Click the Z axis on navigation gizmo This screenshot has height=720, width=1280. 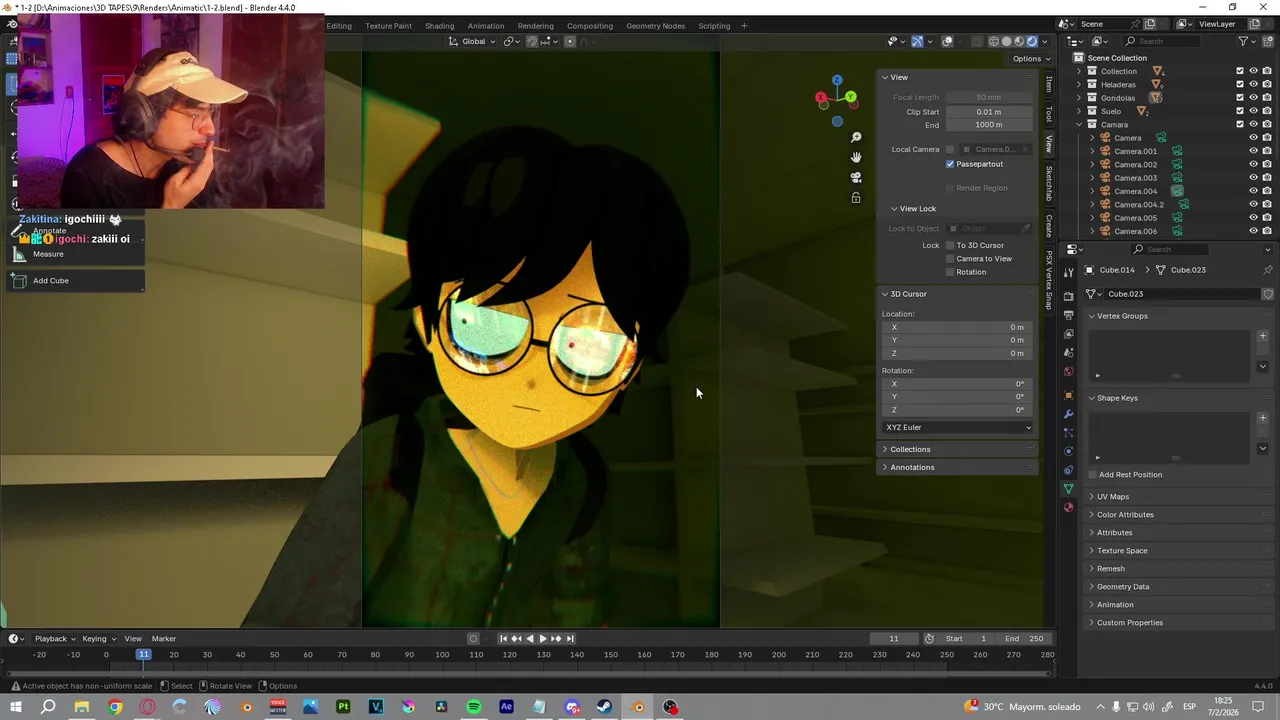coord(837,80)
